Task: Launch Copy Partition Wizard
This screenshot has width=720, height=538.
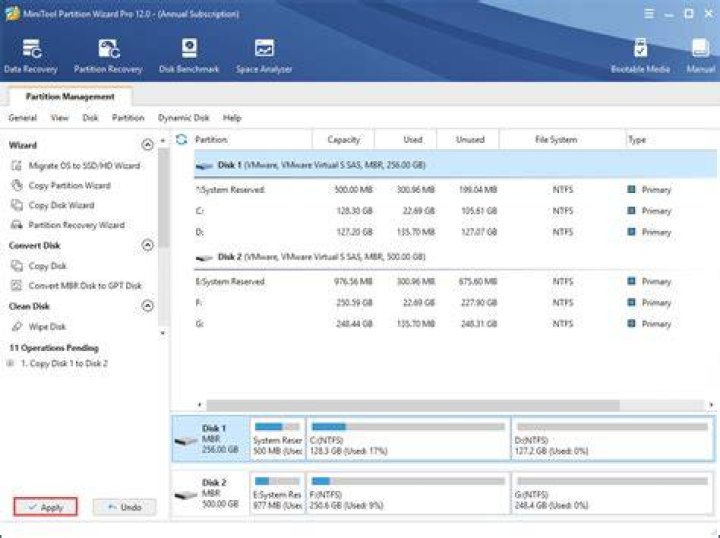Action: coord(61,185)
